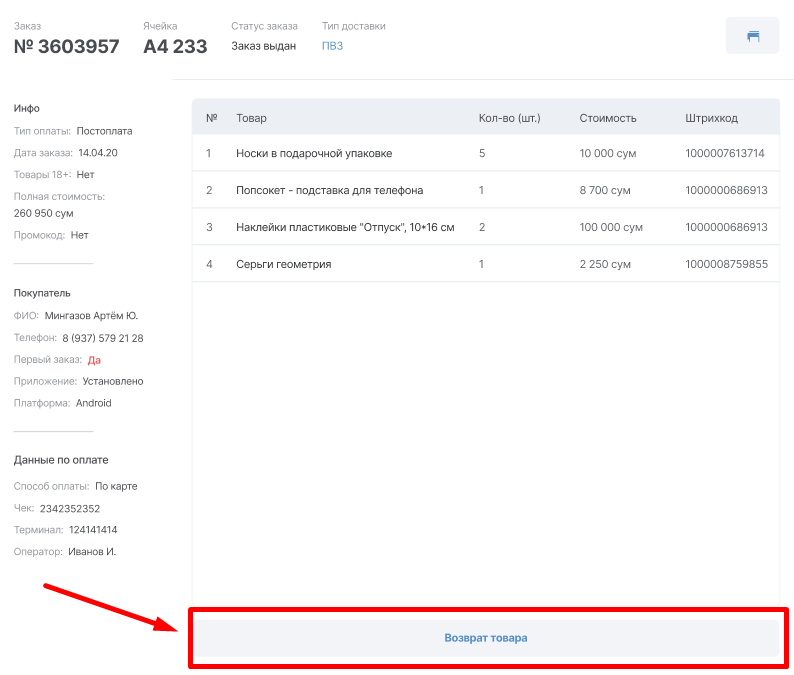Click barcode in the Наклейки row
The height and width of the screenshot is (675, 794).
726,227
